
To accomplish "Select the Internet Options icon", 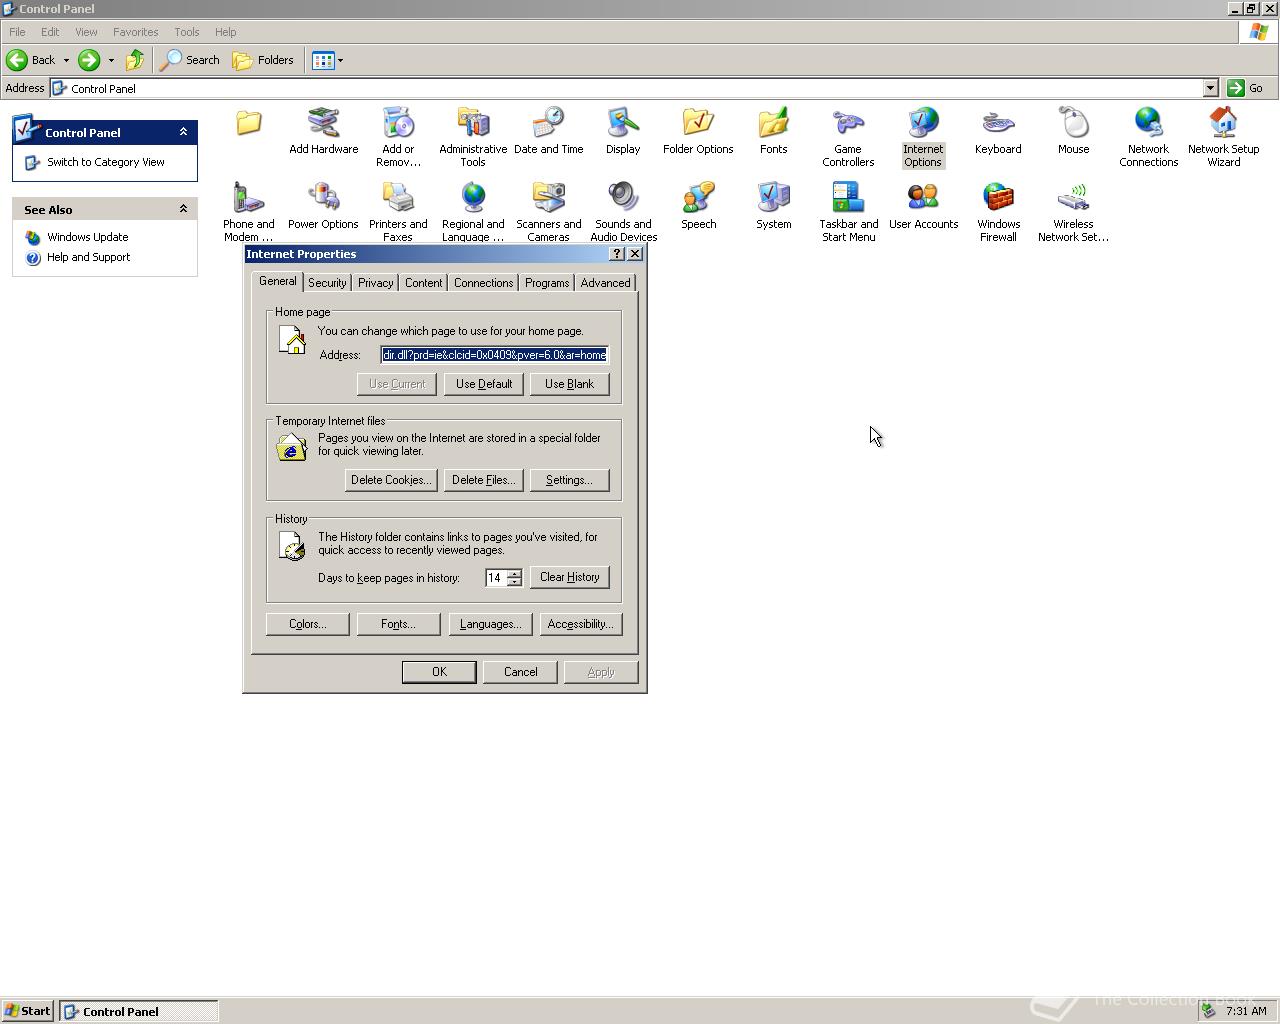I will tap(923, 137).
